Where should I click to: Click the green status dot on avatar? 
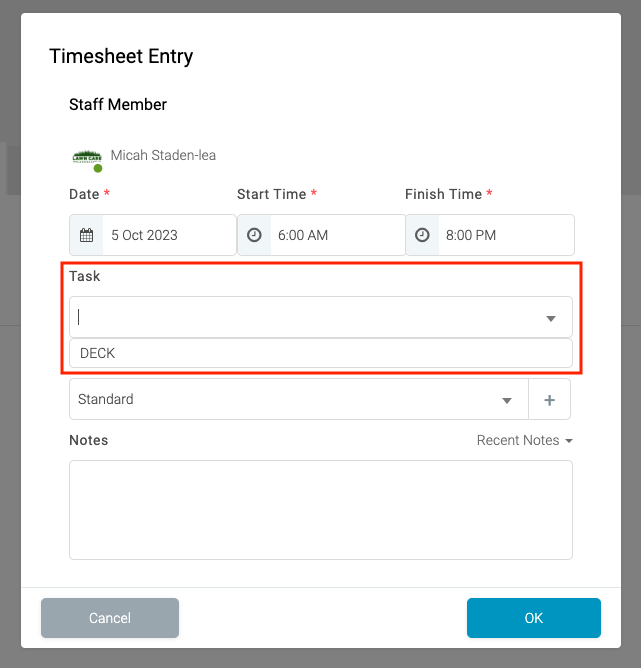(98, 168)
